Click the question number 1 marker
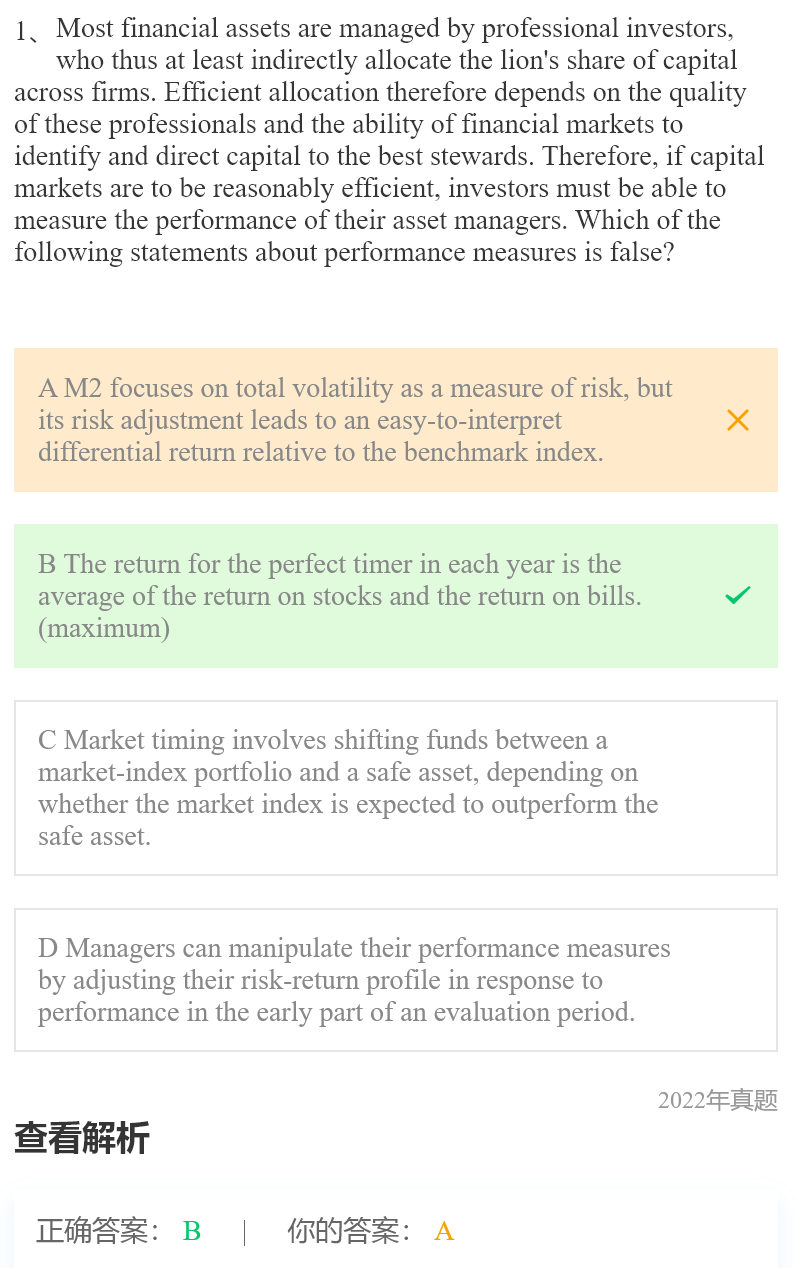This screenshot has height=1268, width=796. tap(22, 31)
